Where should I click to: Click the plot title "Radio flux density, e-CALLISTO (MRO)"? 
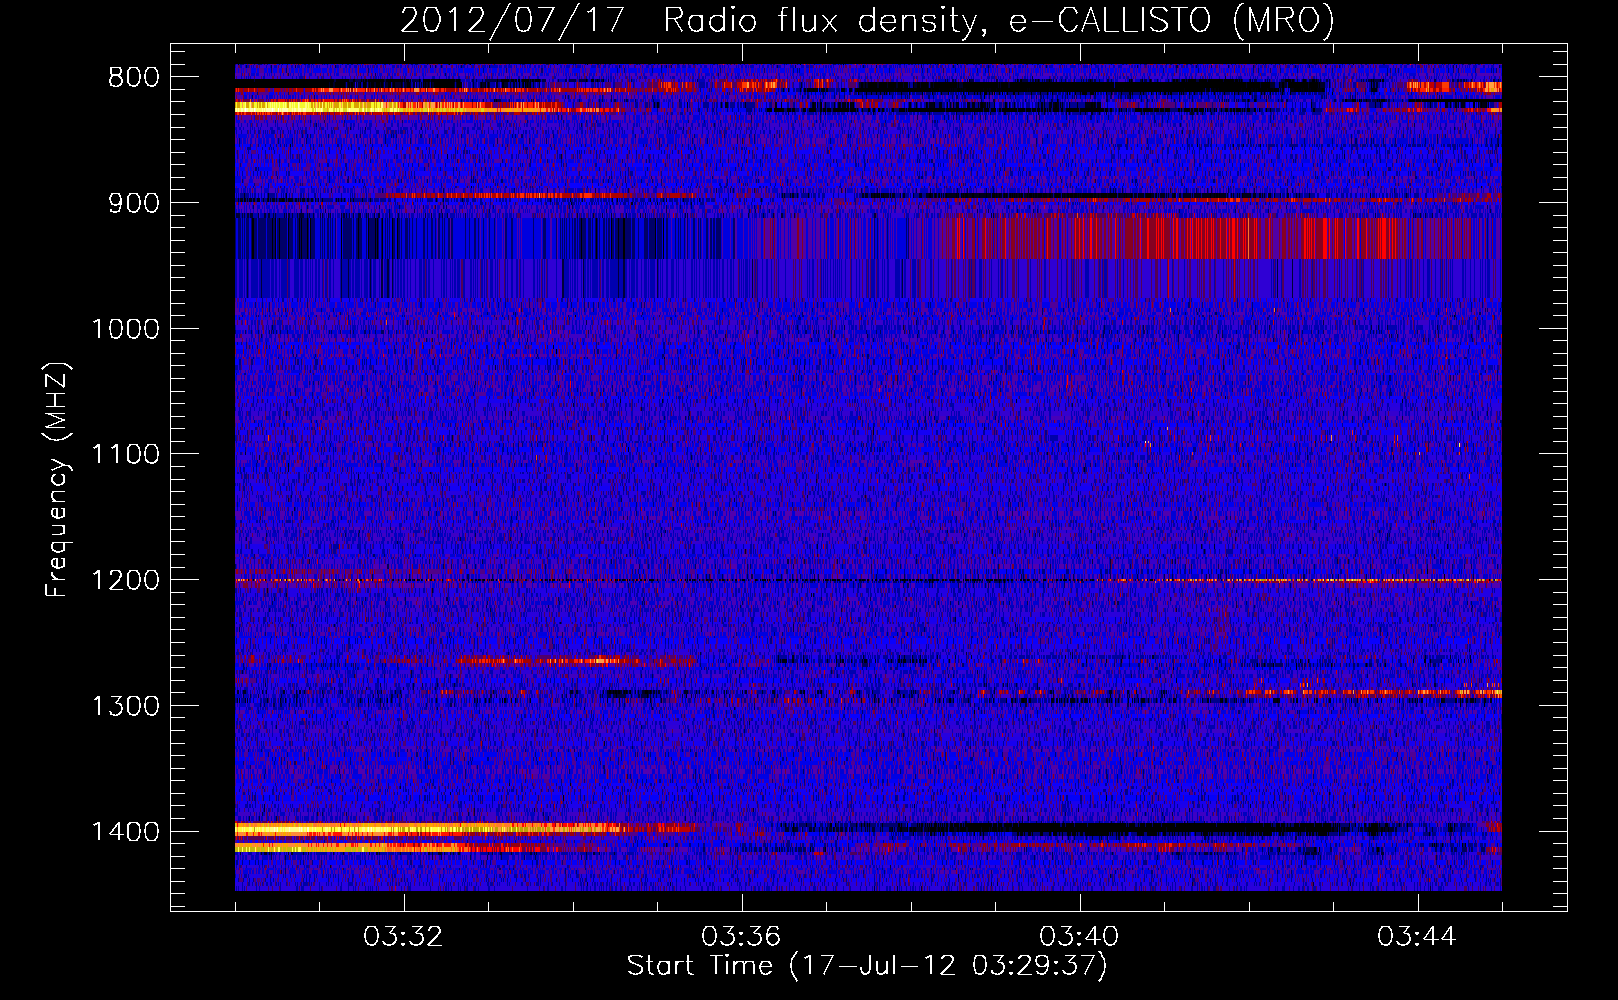(998, 21)
